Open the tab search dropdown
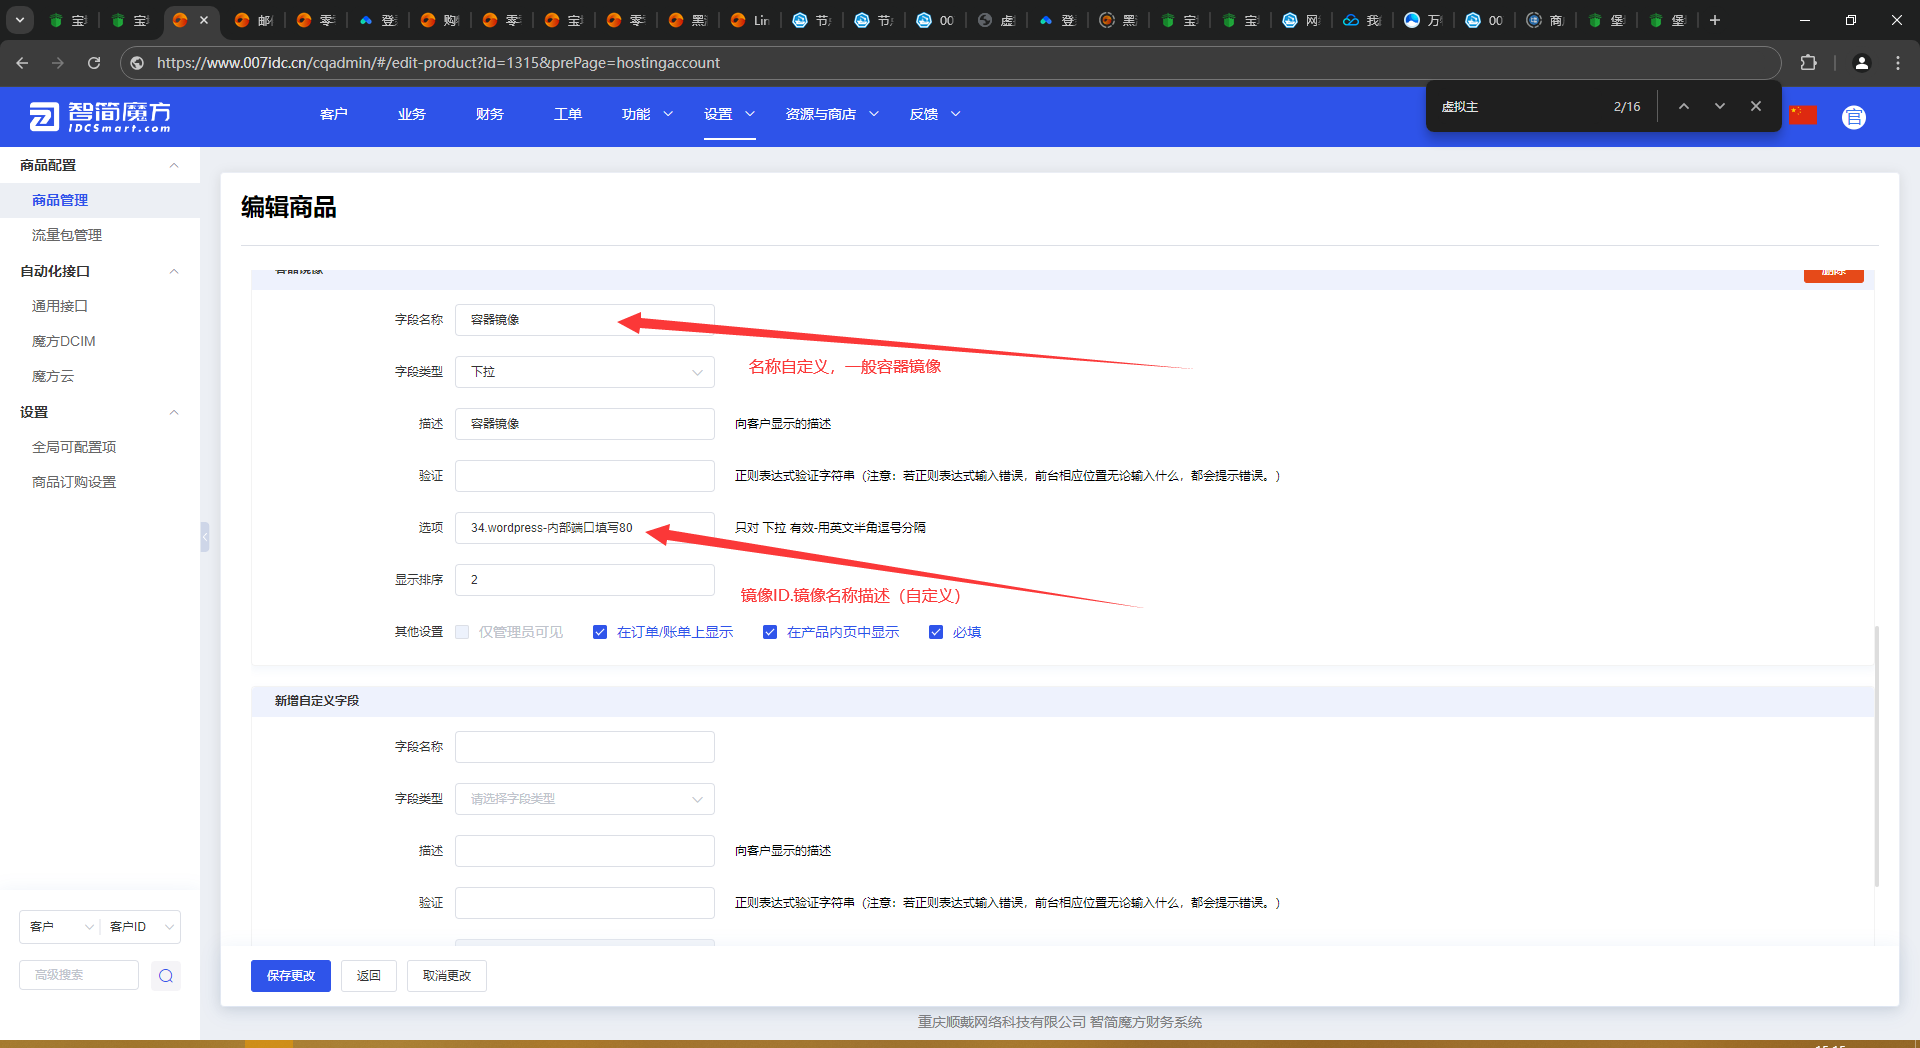Screen dimensions: 1920x1048 click(20, 20)
